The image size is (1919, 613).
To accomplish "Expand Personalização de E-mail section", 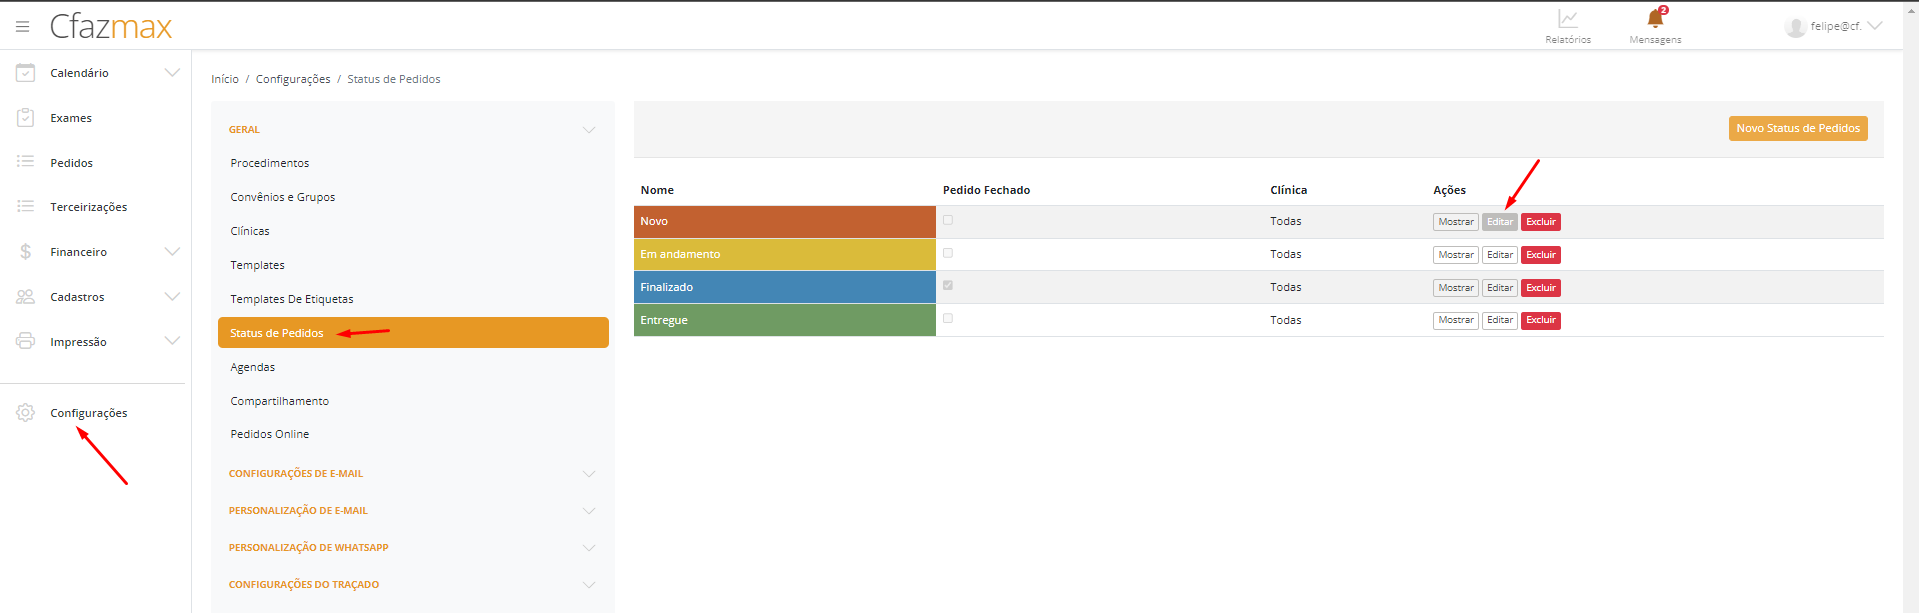I will coord(412,511).
